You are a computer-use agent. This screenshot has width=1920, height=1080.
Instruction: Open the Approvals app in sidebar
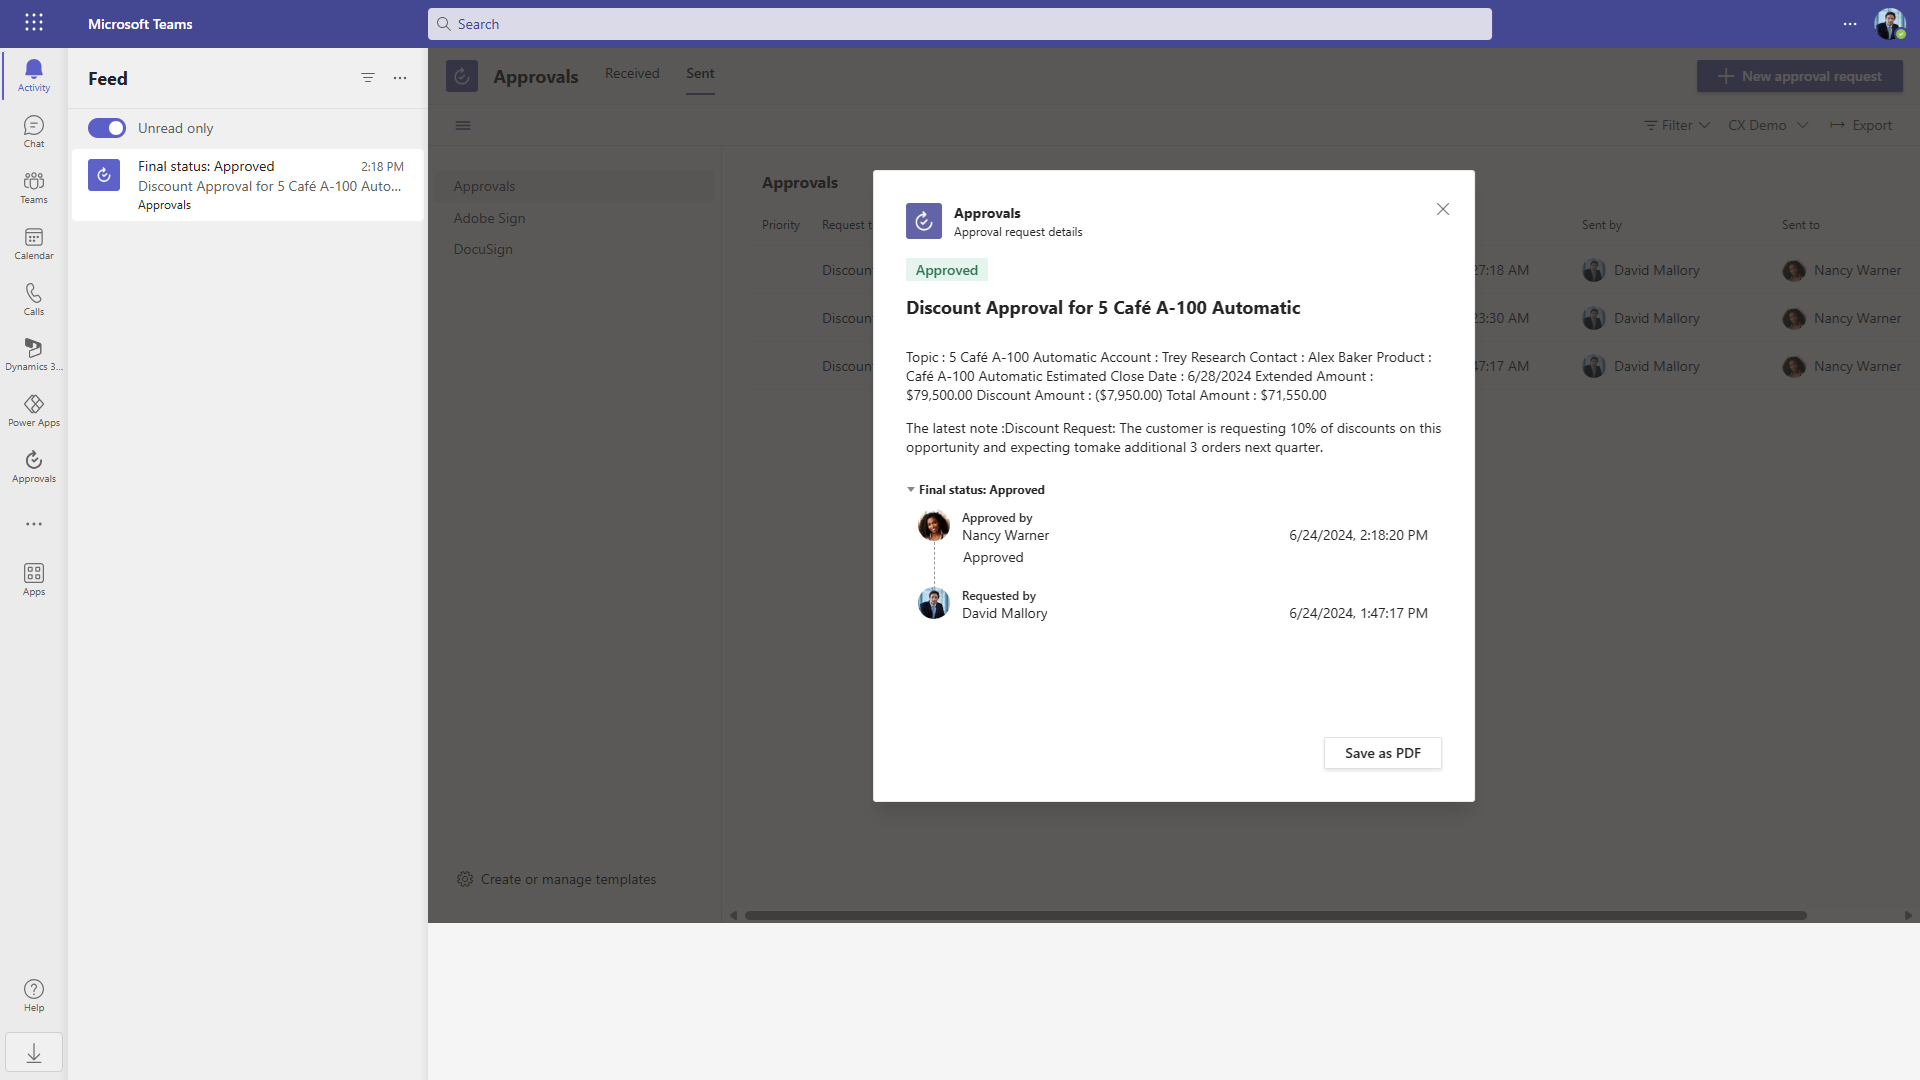point(33,466)
